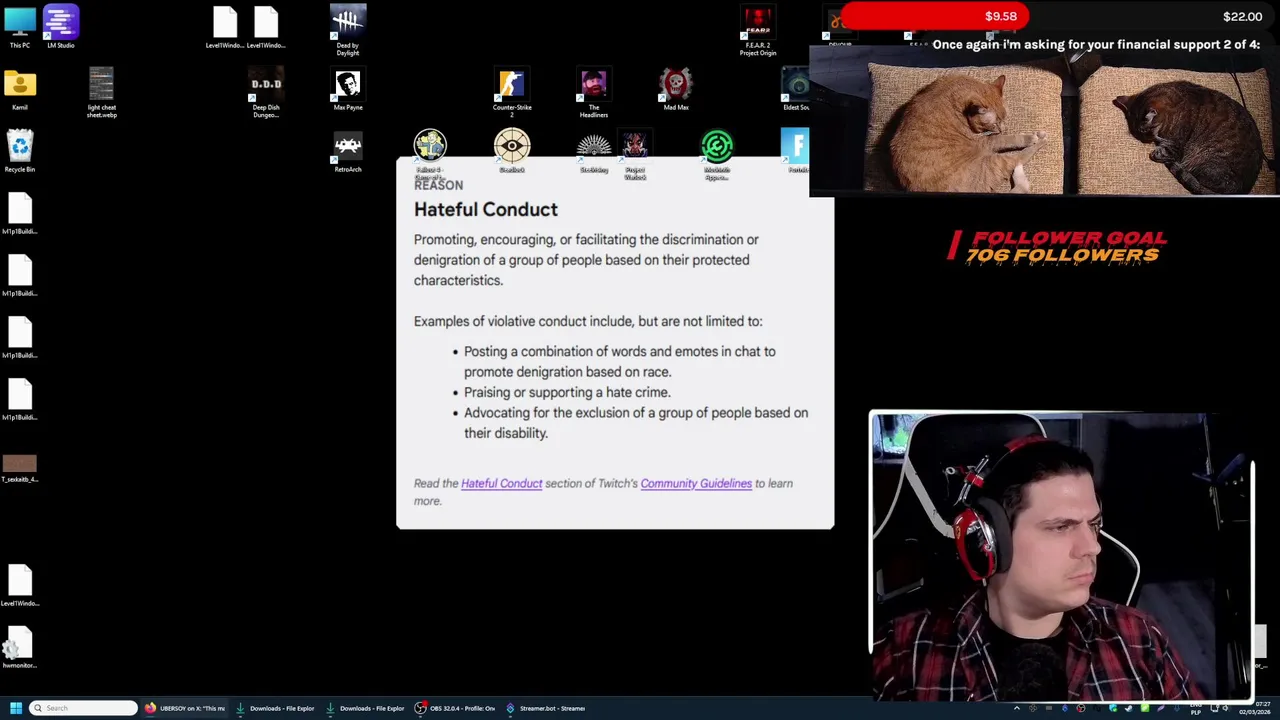Launch Counter-Strike 2 from the desktop
This screenshot has width=1280, height=720.
(512, 94)
